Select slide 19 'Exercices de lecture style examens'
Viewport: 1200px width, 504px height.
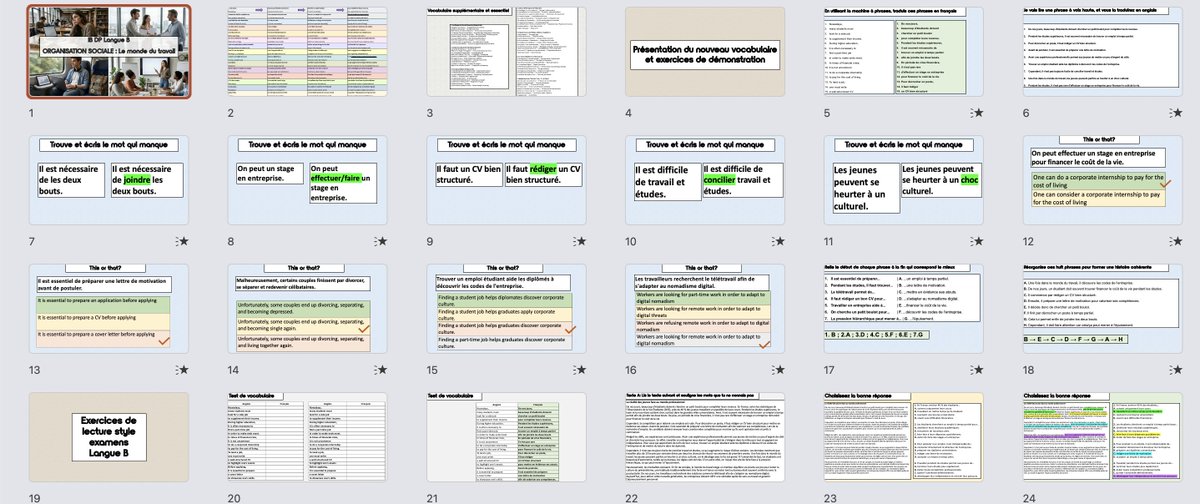108,436
